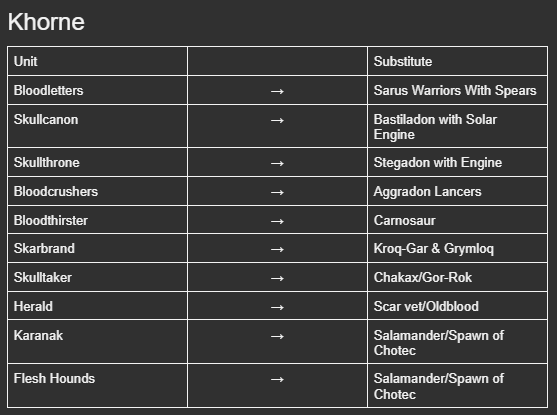Screen dimensions: 557x415
Task: Click the arrow in the Skarbrand row
Action: coord(277,249)
